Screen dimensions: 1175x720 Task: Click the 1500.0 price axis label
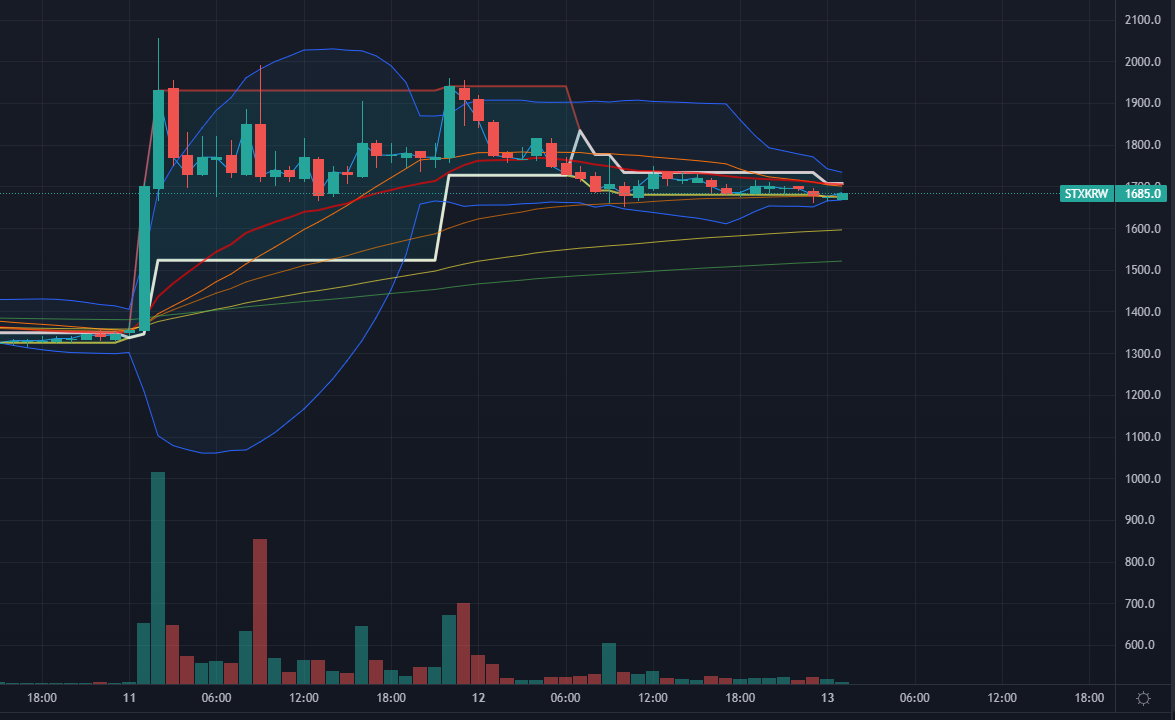click(x=1142, y=270)
